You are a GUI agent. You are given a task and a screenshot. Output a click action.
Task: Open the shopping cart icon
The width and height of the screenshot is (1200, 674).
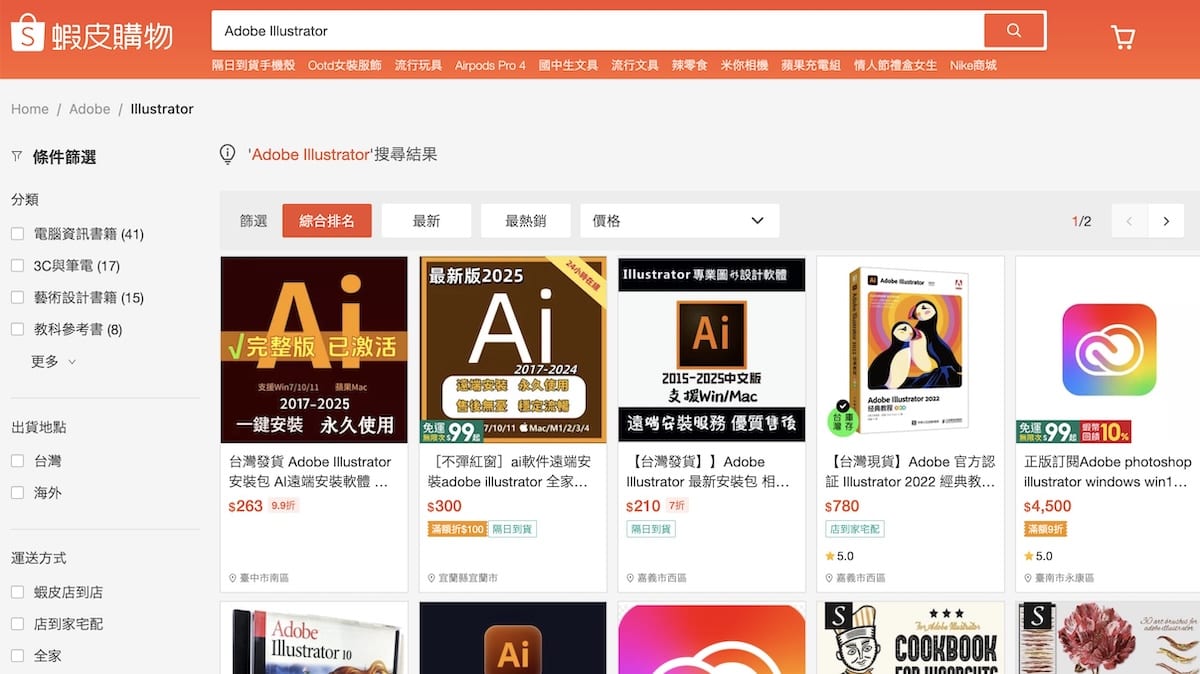click(x=1123, y=35)
